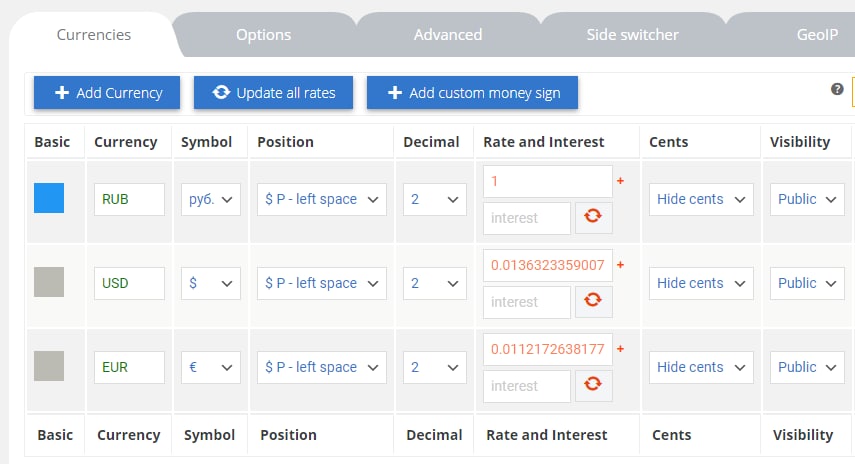Set USD as the basic currency
855x464 pixels.
[x=49, y=282]
